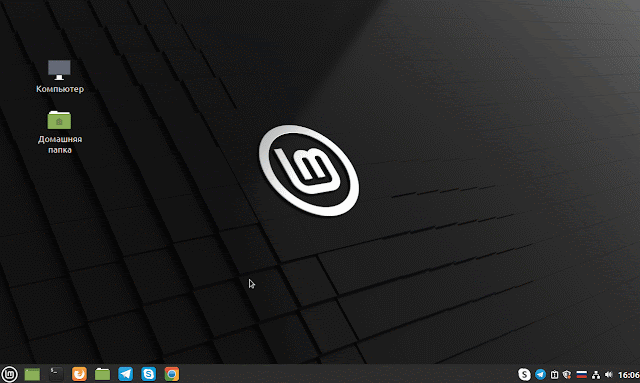Click the green Show Desktop panel icon
This screenshot has width=640, height=383.
32,374
